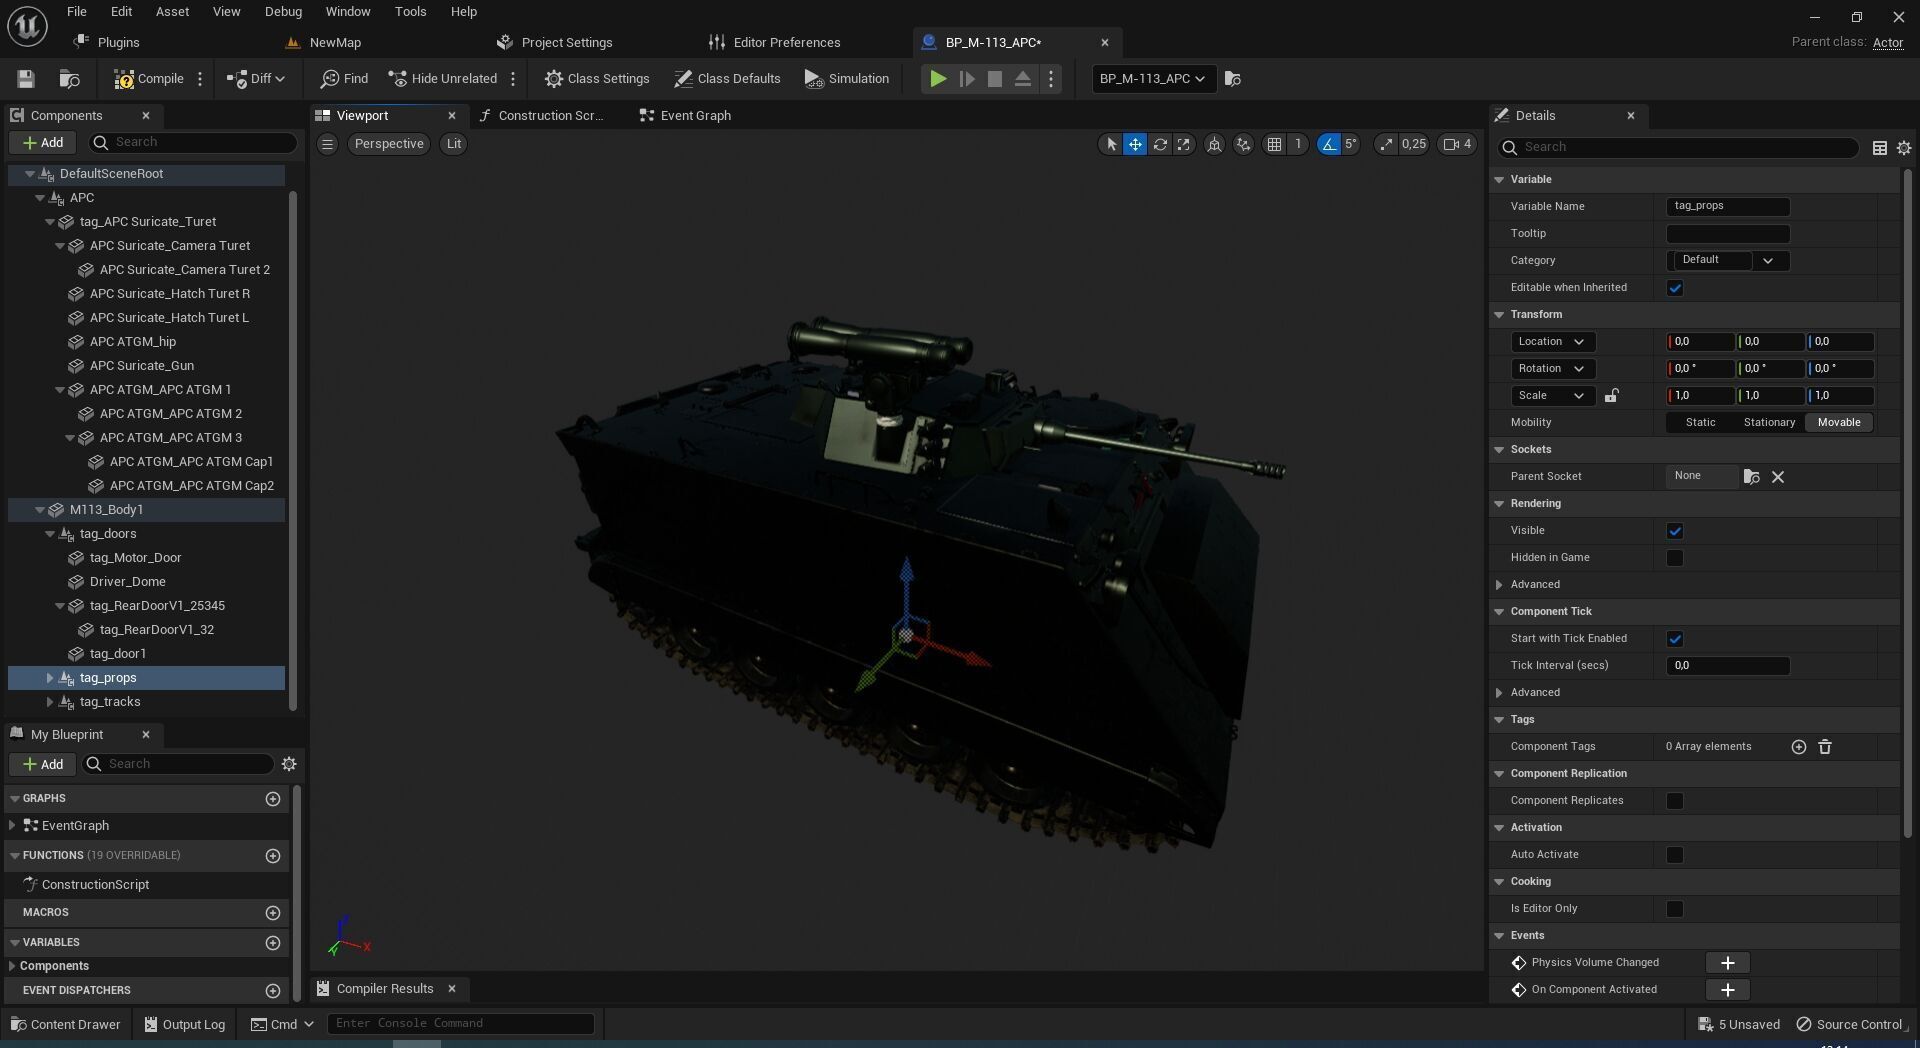Open the Asset menu
This screenshot has width=1920, height=1048.
172,12
